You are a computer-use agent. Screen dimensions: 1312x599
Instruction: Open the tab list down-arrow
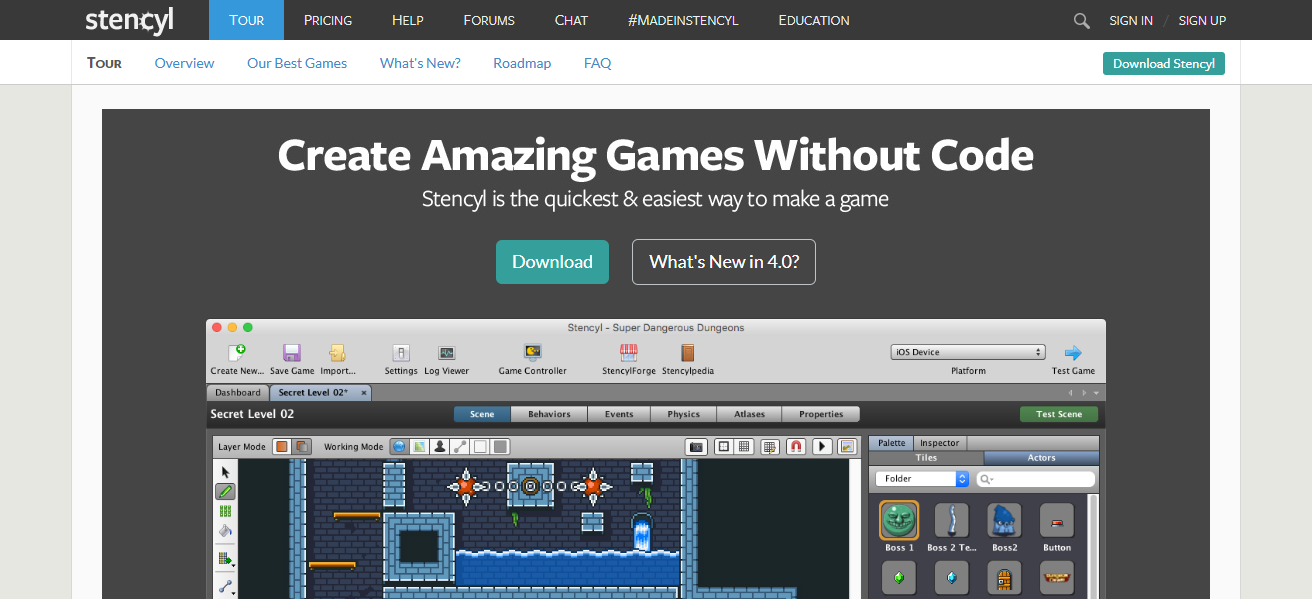pyautogui.click(x=1096, y=393)
